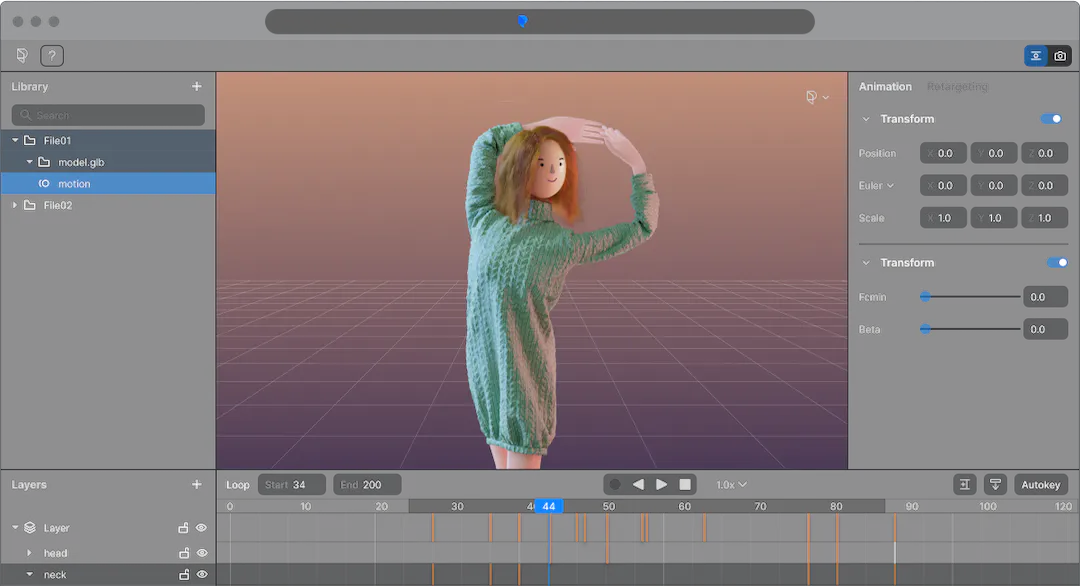Click the add Library item plus icon

click(x=197, y=87)
